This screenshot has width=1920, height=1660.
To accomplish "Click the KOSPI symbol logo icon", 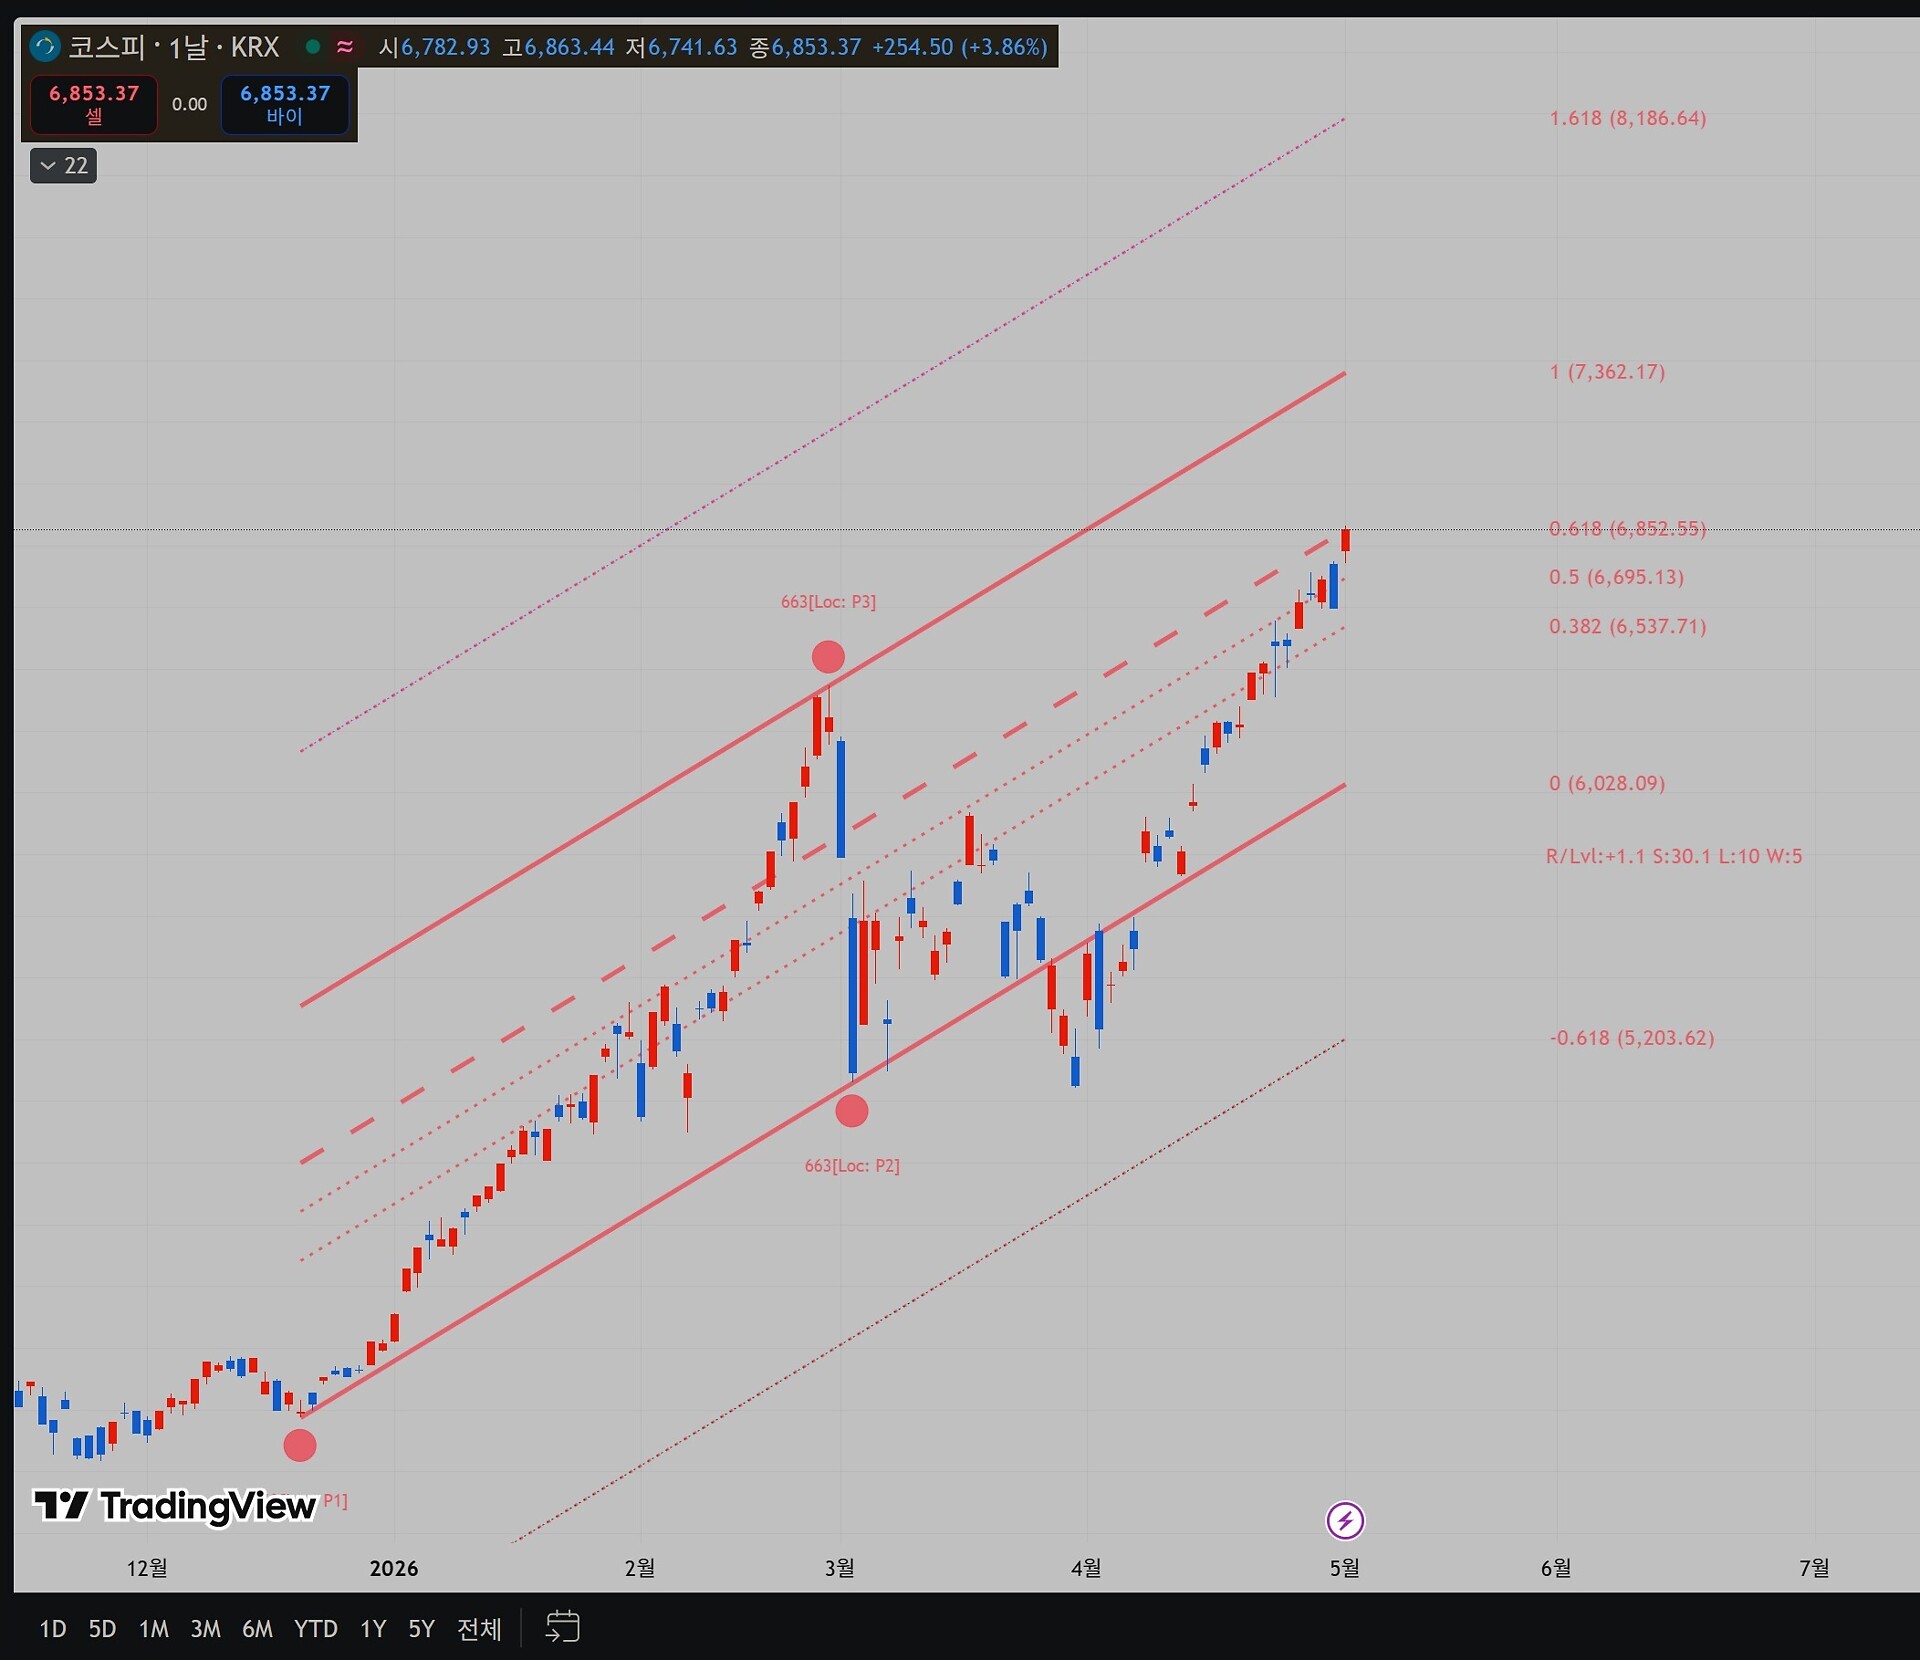I will 45,47.
